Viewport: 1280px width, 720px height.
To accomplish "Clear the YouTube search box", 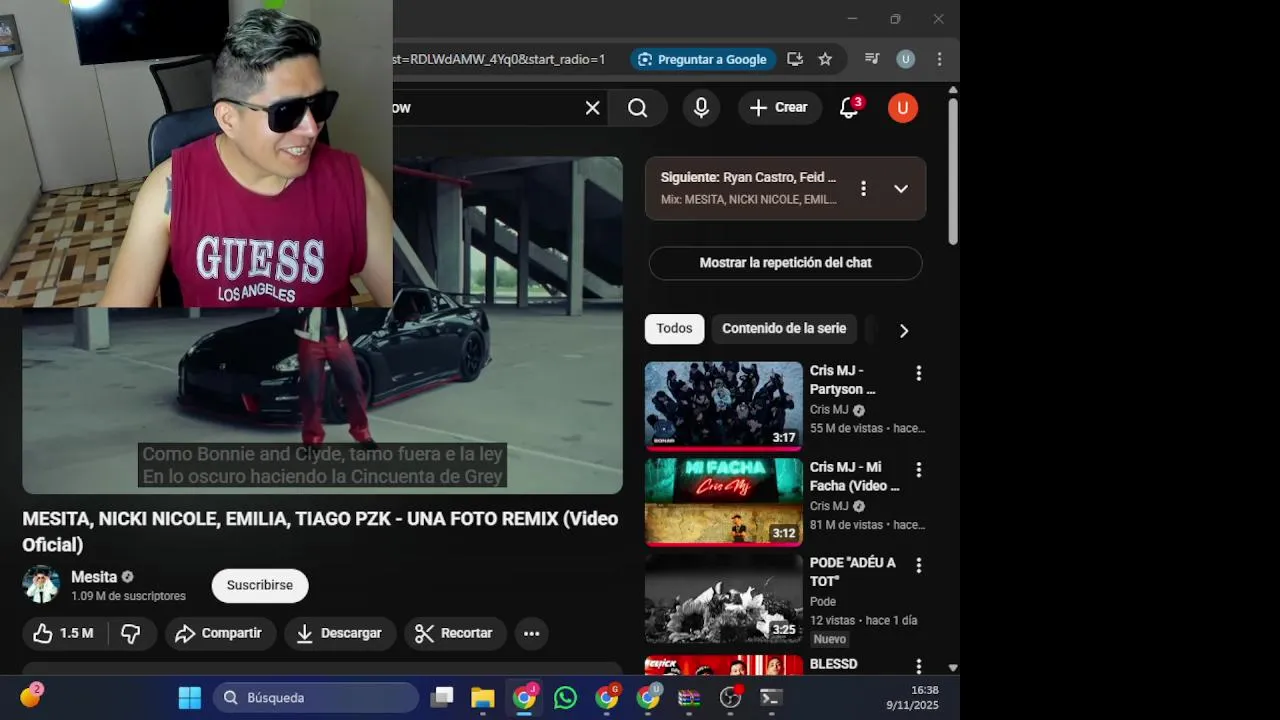I will click(592, 108).
